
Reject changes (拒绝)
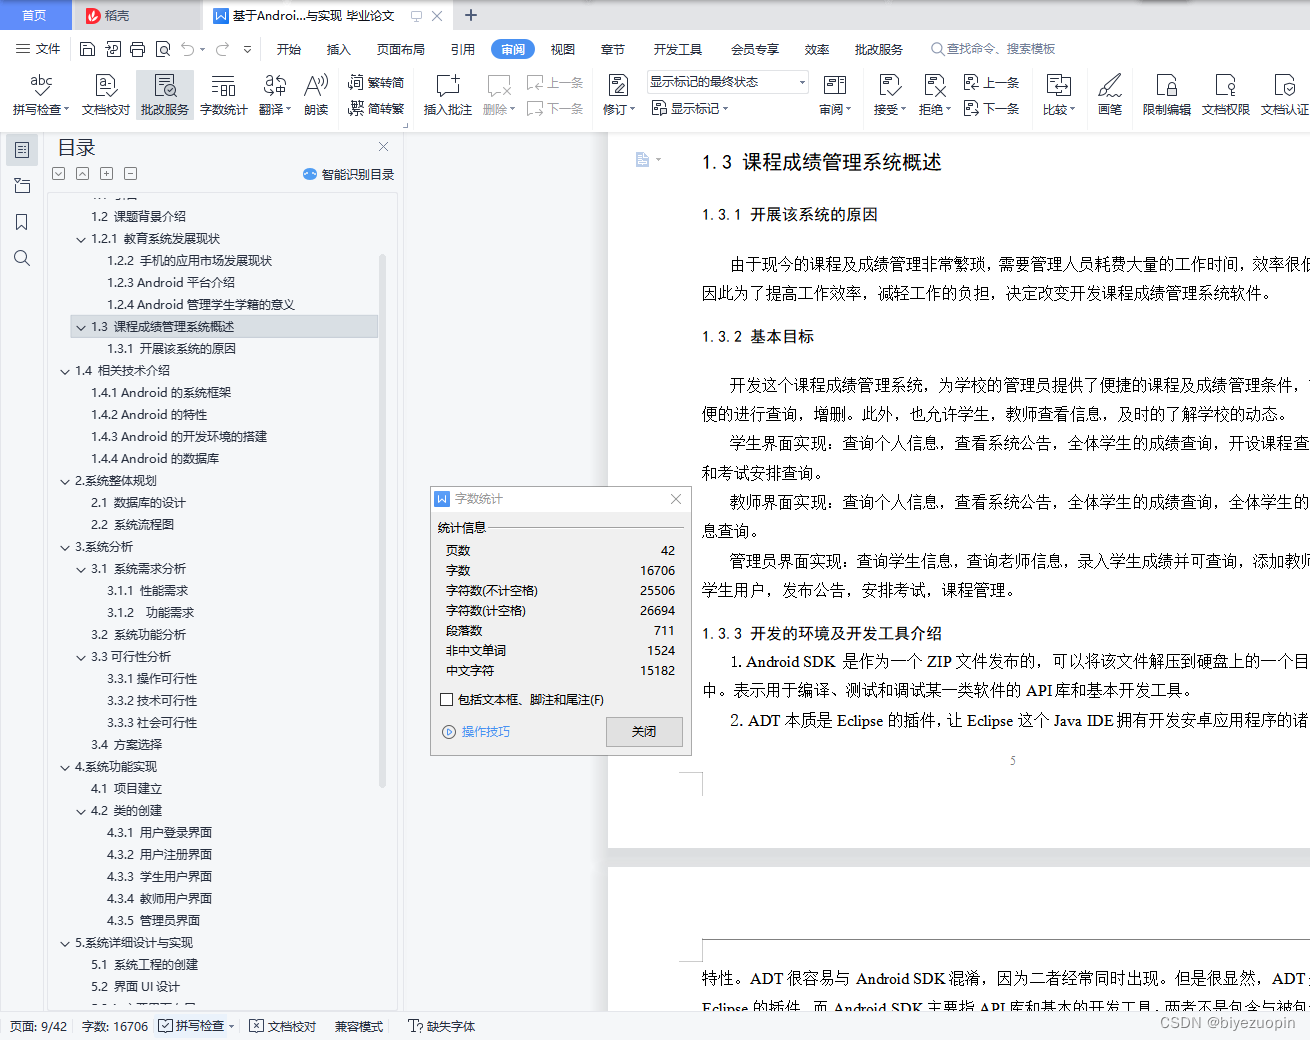[x=934, y=95]
